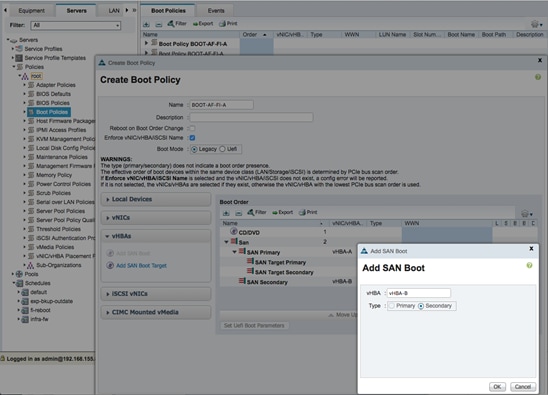Click Filter in Boot Order toolbar
The height and width of the screenshot is (395, 548).
pyautogui.click(x=257, y=212)
